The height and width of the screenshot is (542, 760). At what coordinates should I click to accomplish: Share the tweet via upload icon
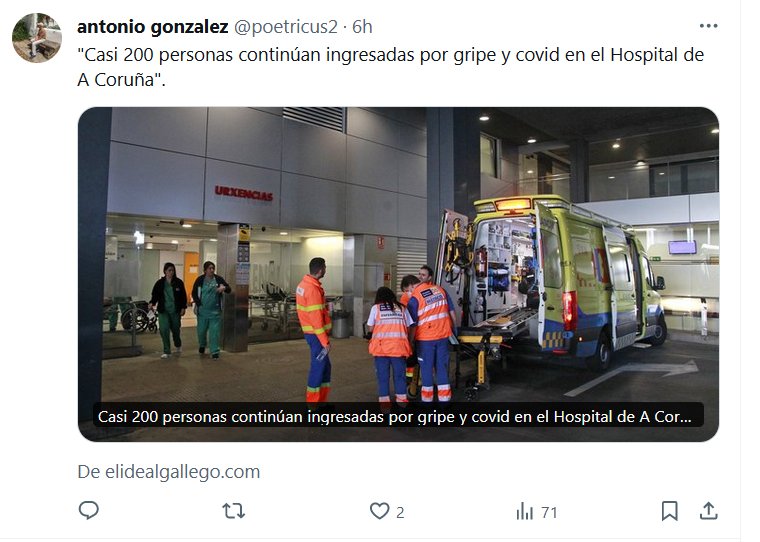[x=709, y=510]
